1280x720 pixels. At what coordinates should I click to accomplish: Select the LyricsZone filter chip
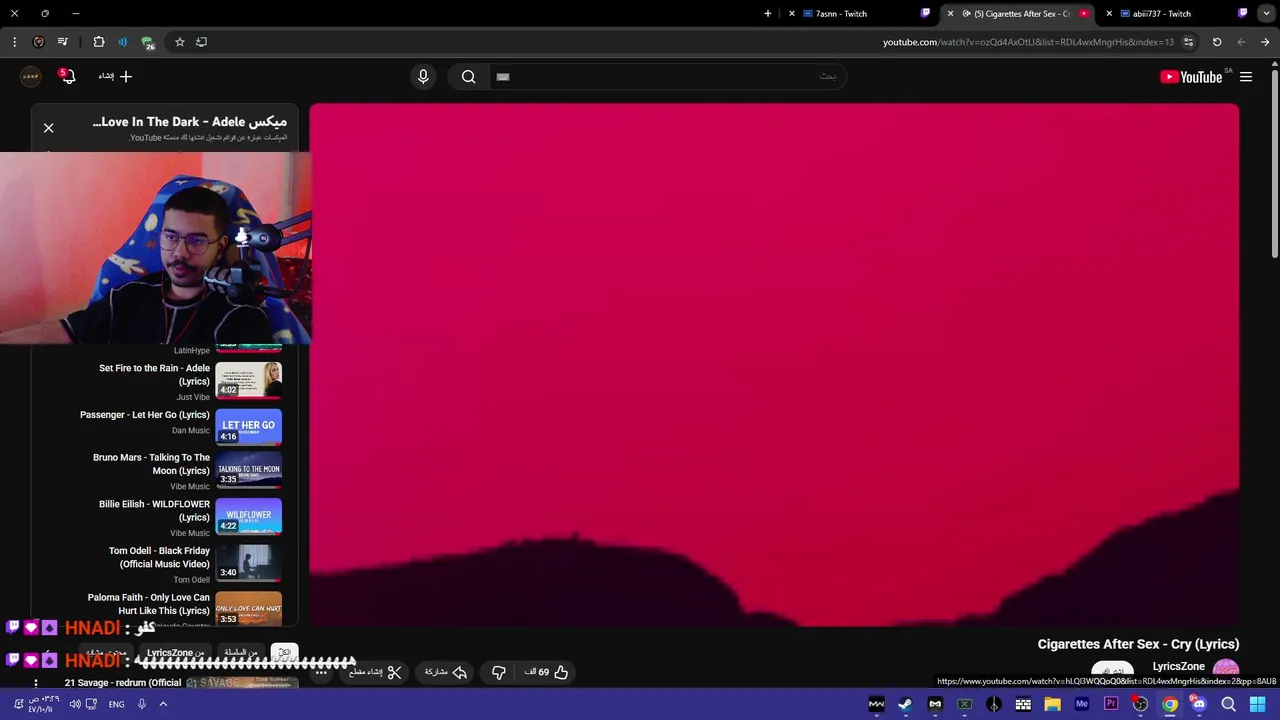[x=175, y=653]
